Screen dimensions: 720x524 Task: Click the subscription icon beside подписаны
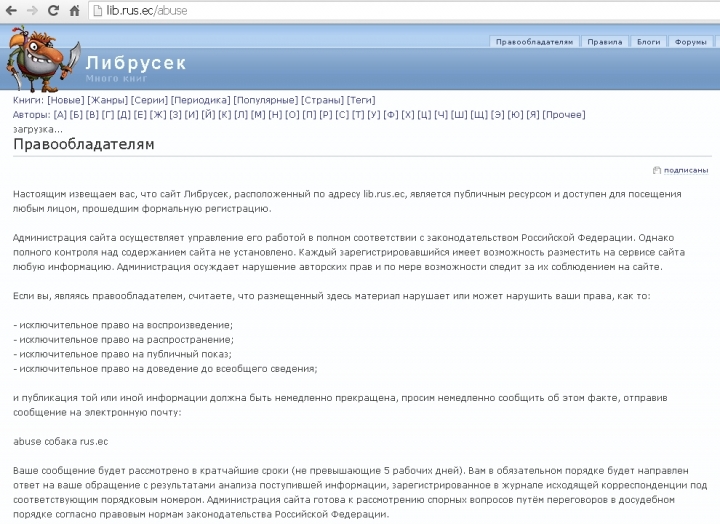tap(657, 170)
